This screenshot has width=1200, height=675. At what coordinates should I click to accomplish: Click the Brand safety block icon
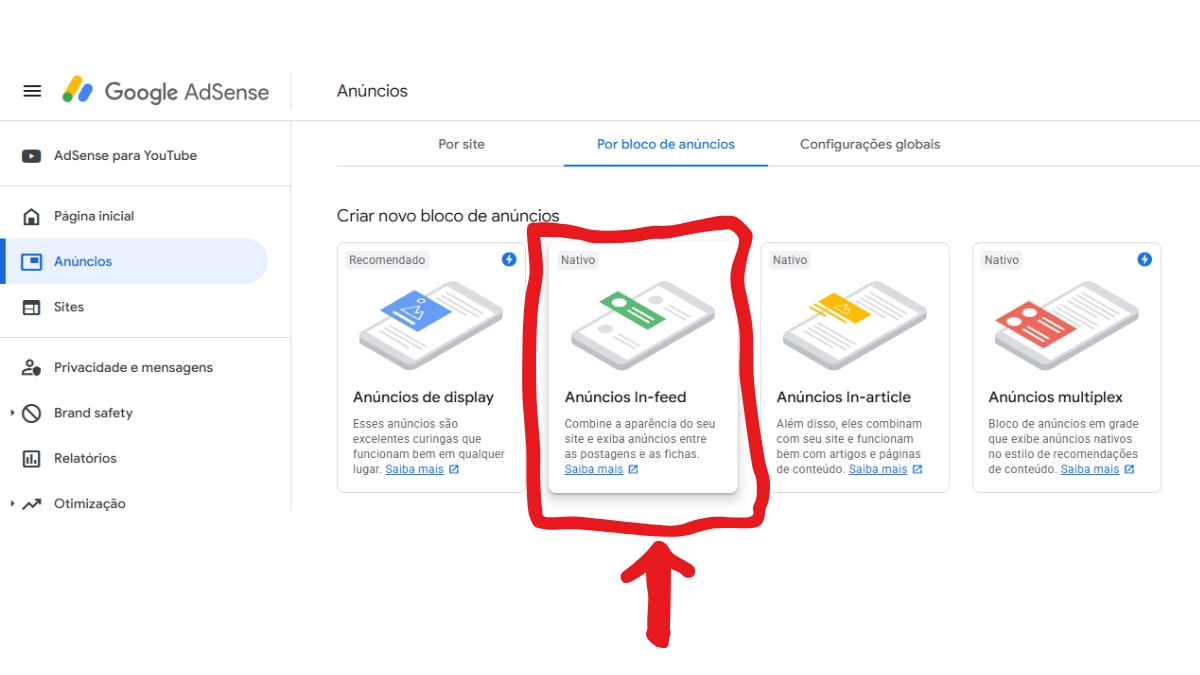click(32, 413)
